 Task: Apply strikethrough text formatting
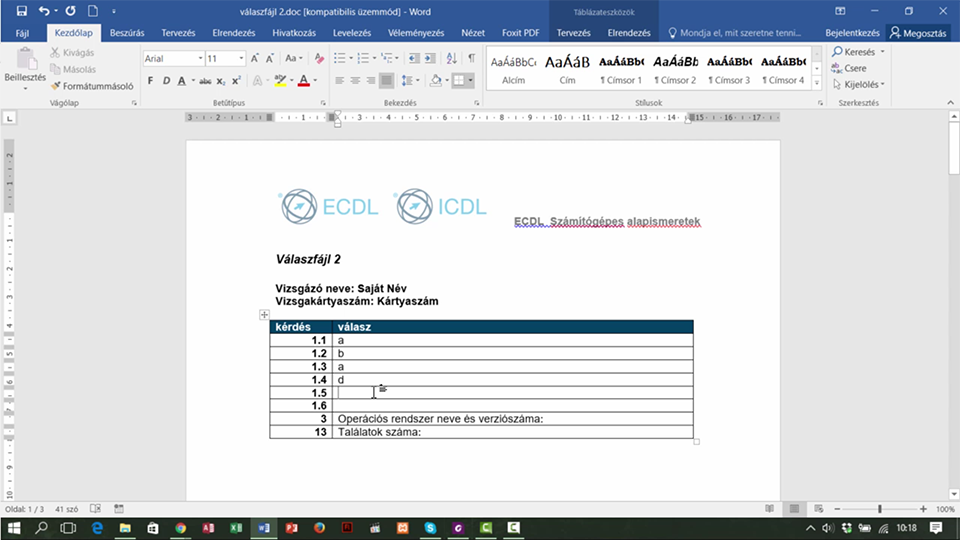[x=205, y=81]
